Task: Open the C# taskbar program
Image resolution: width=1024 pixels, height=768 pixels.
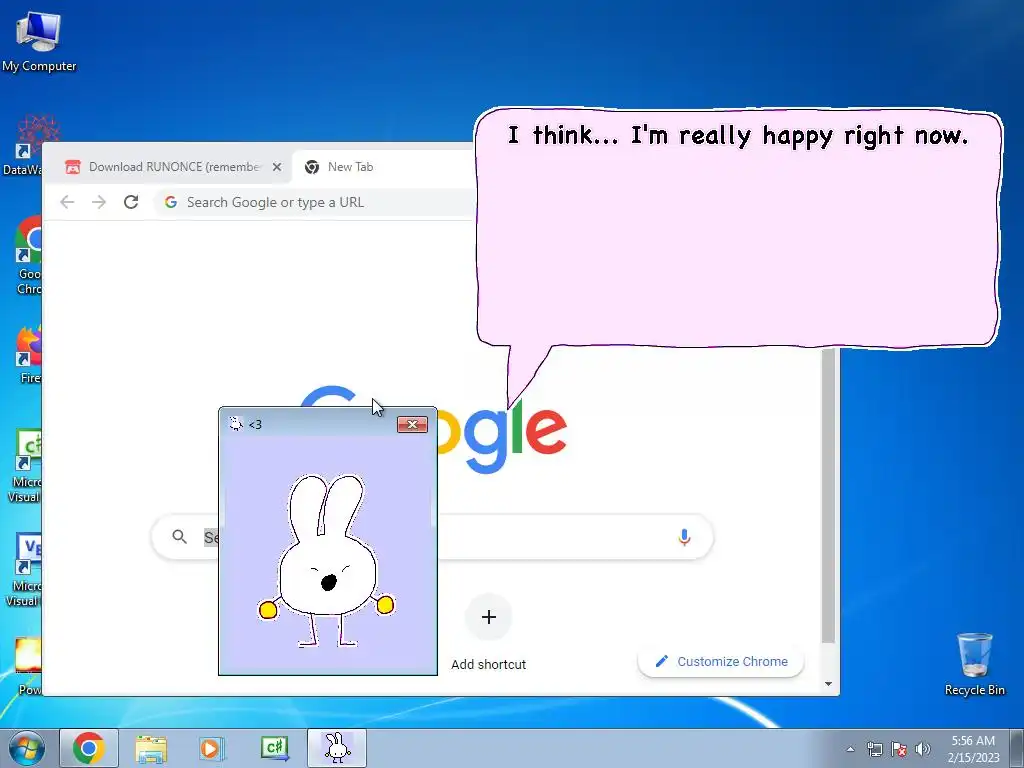Action: pyautogui.click(x=274, y=748)
